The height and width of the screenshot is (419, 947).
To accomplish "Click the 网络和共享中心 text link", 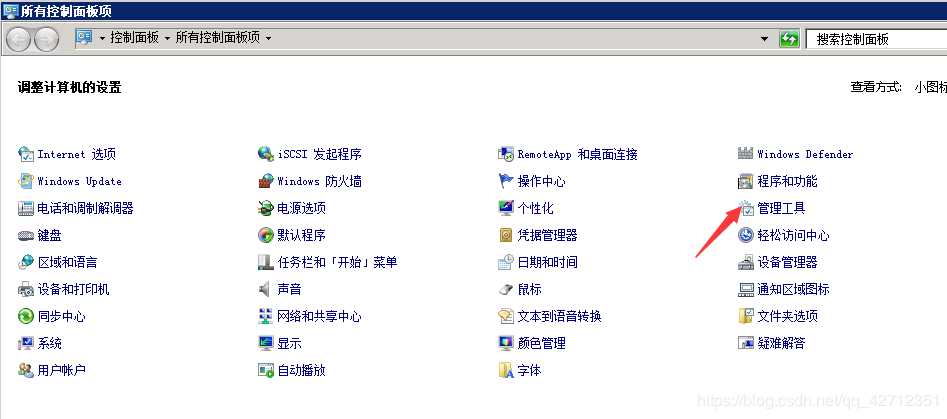I will (319, 316).
